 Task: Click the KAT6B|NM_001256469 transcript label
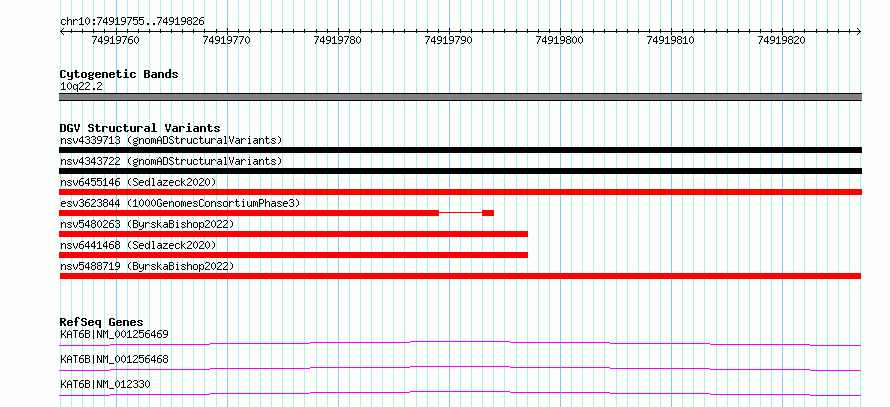pyautogui.click(x=114, y=334)
